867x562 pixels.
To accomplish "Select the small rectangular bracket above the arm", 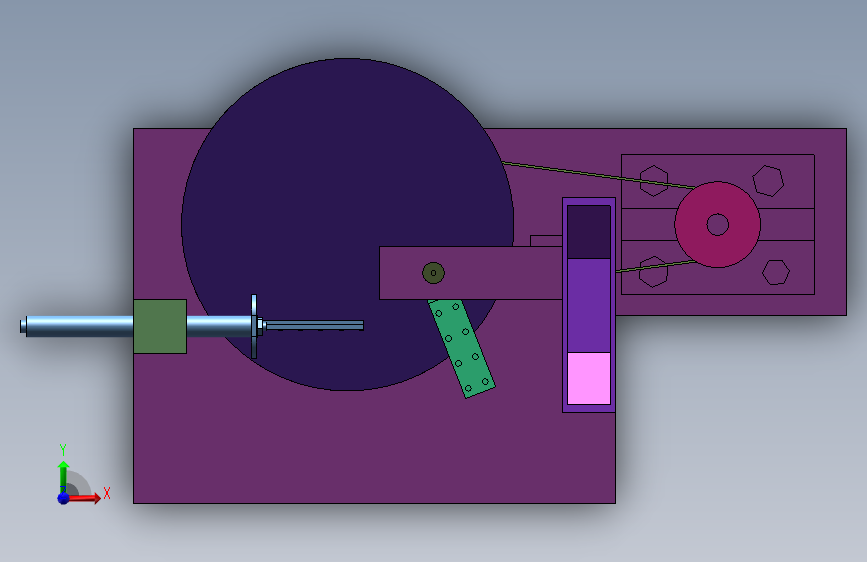I will pos(546,241).
